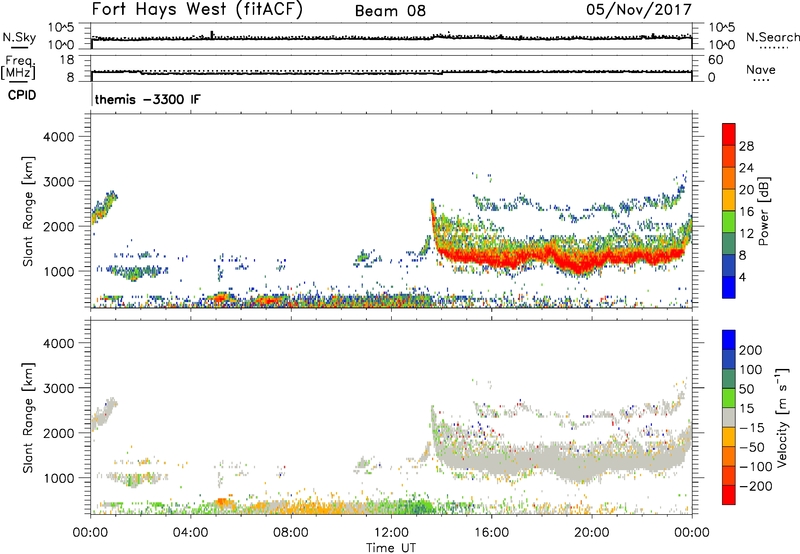Click the "12:00" time axis label
800x554 pixels.
point(391,533)
